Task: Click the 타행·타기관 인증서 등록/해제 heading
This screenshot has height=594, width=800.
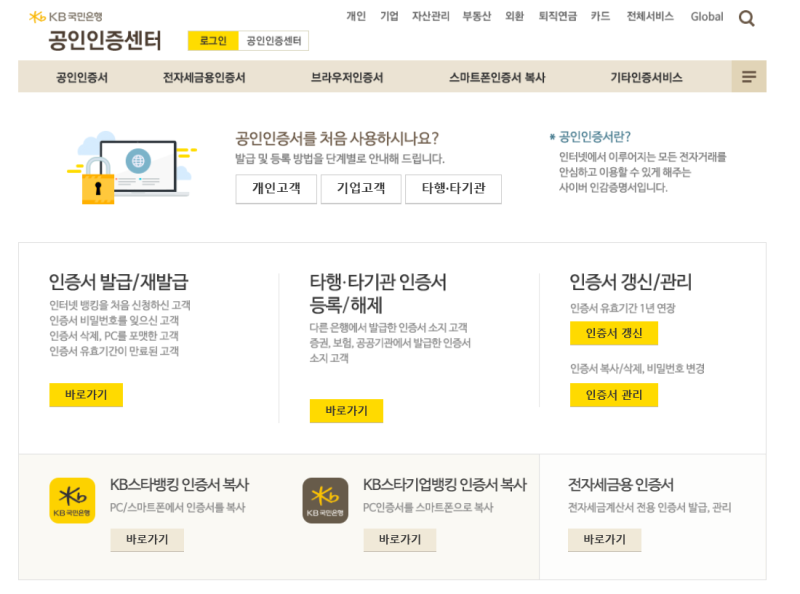Action: (x=378, y=293)
